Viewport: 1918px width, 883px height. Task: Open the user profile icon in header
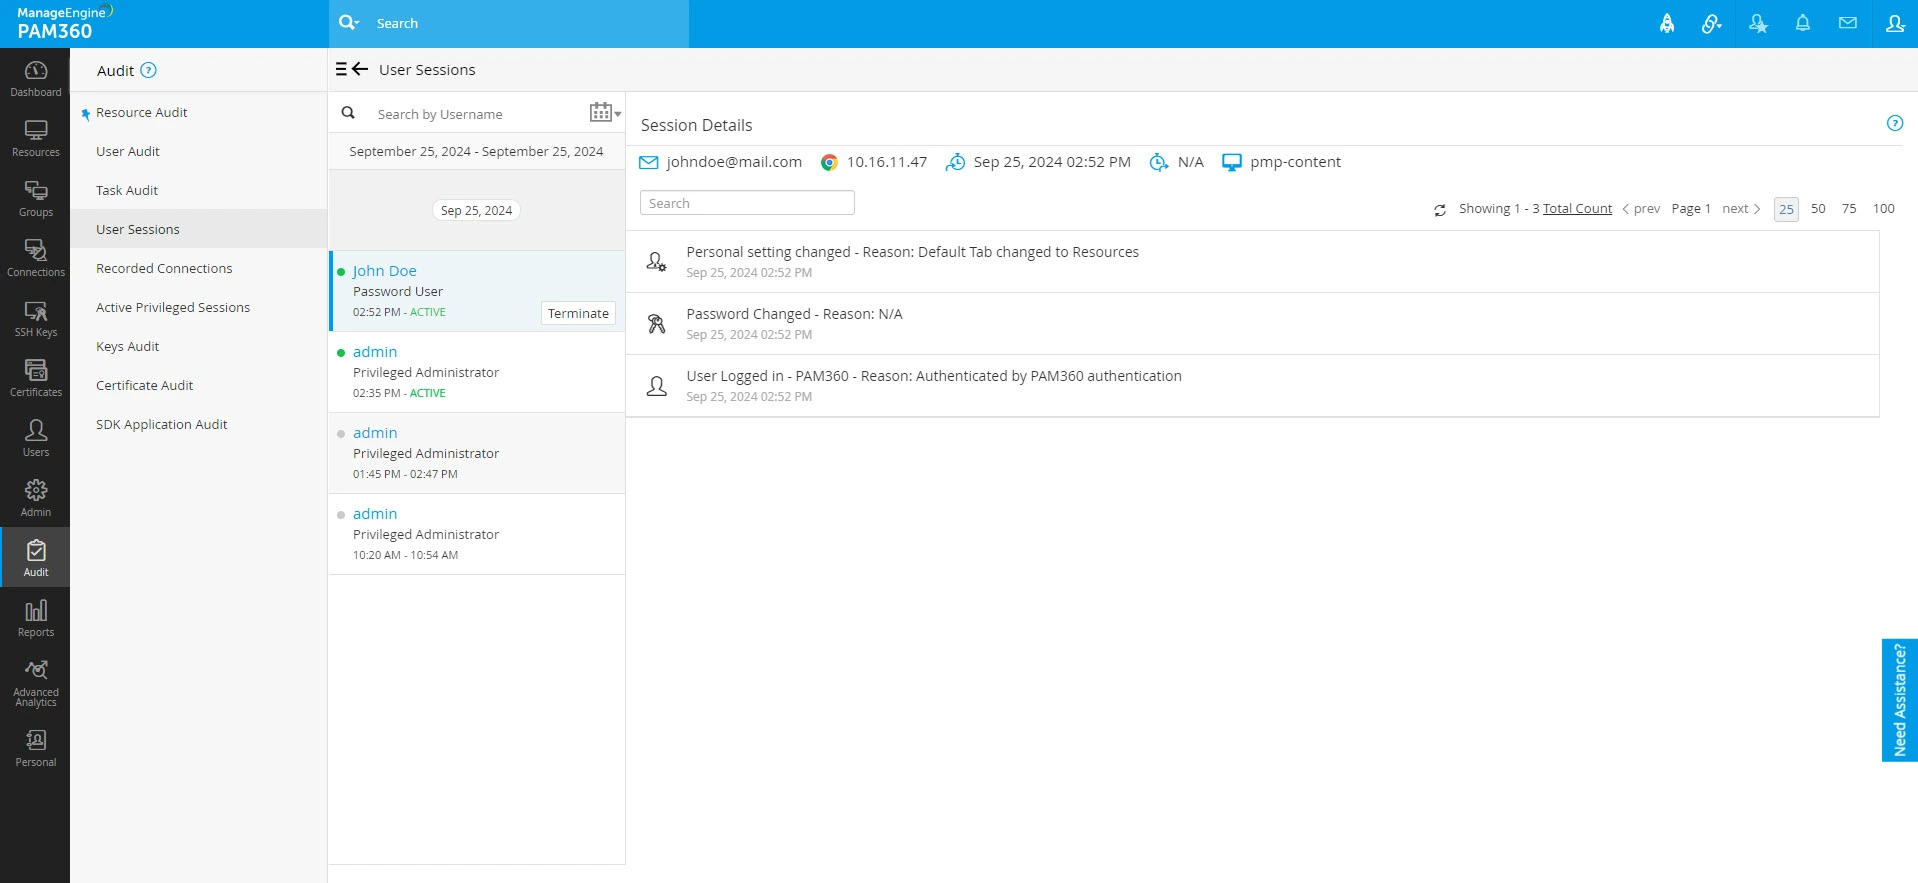pyautogui.click(x=1894, y=23)
